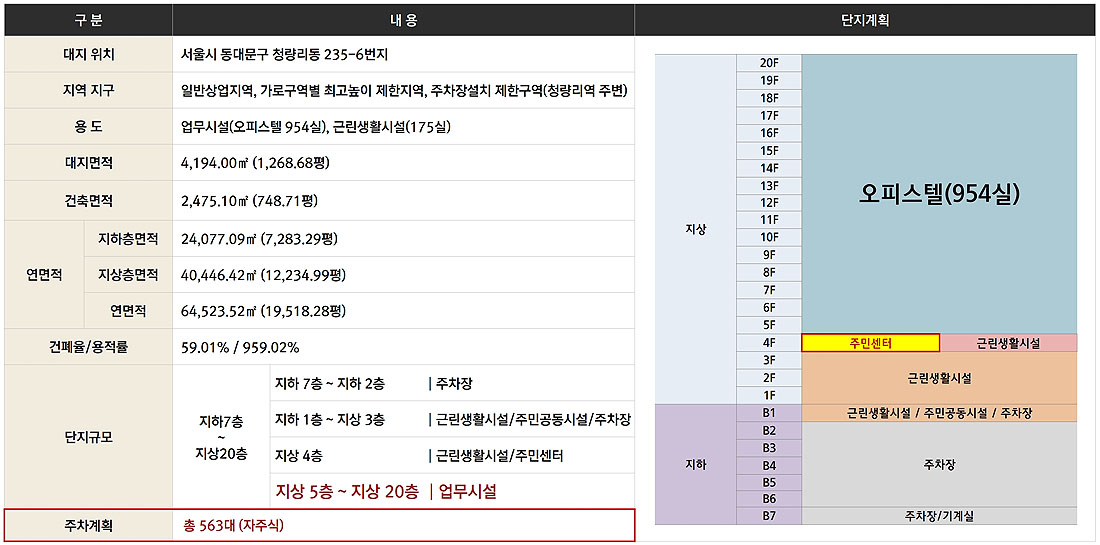Click 지하 7층 ~ 지하 2층 text
Viewport: 1100px width, 545px height.
[x=330, y=384]
